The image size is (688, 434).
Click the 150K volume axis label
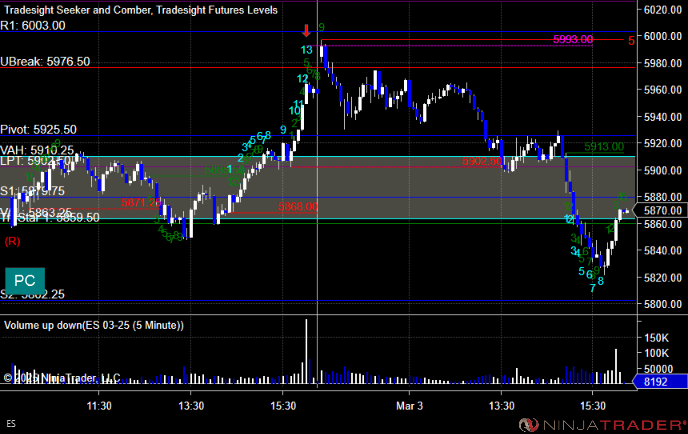pos(656,338)
